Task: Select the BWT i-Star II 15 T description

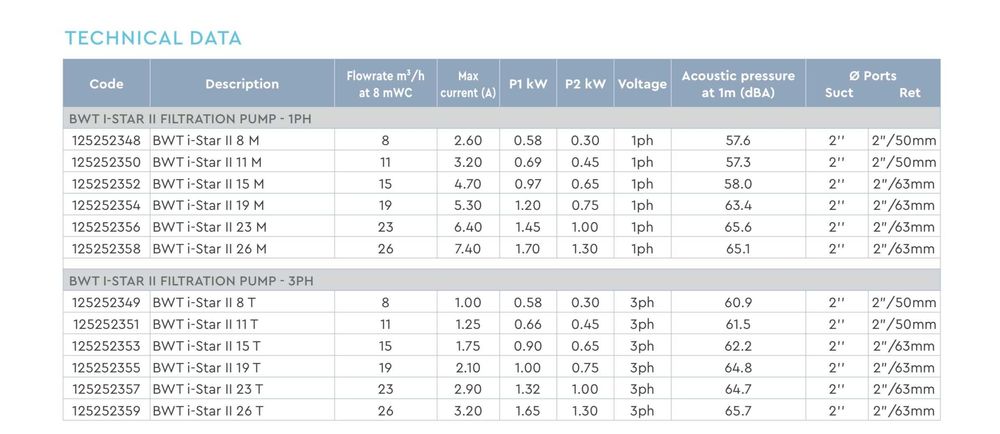Action: point(206,345)
